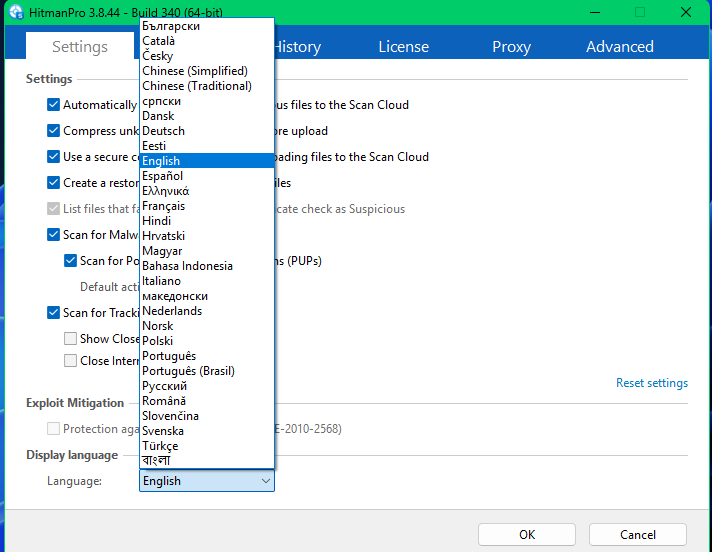
Task: Choose Русский as display language
Action: coord(207,385)
